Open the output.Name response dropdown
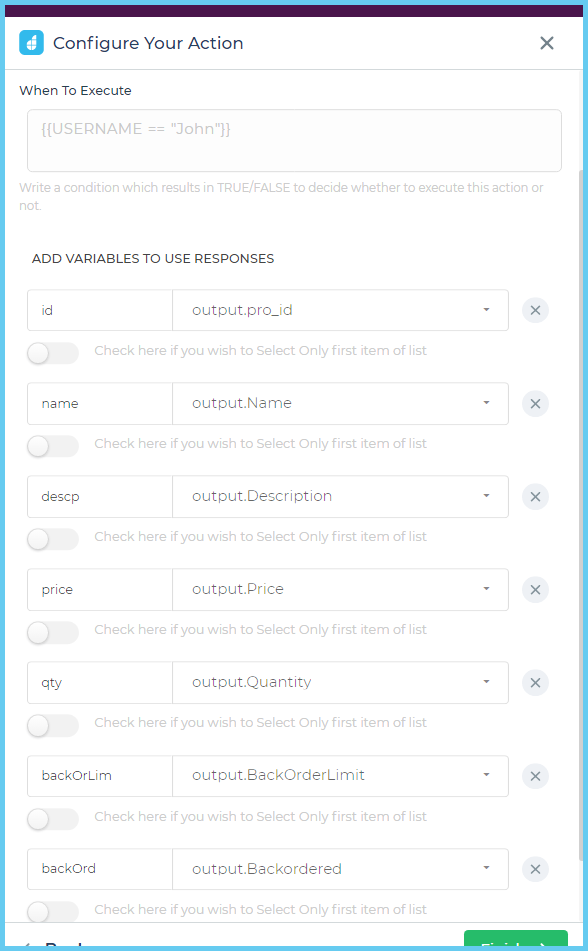 click(x=340, y=404)
